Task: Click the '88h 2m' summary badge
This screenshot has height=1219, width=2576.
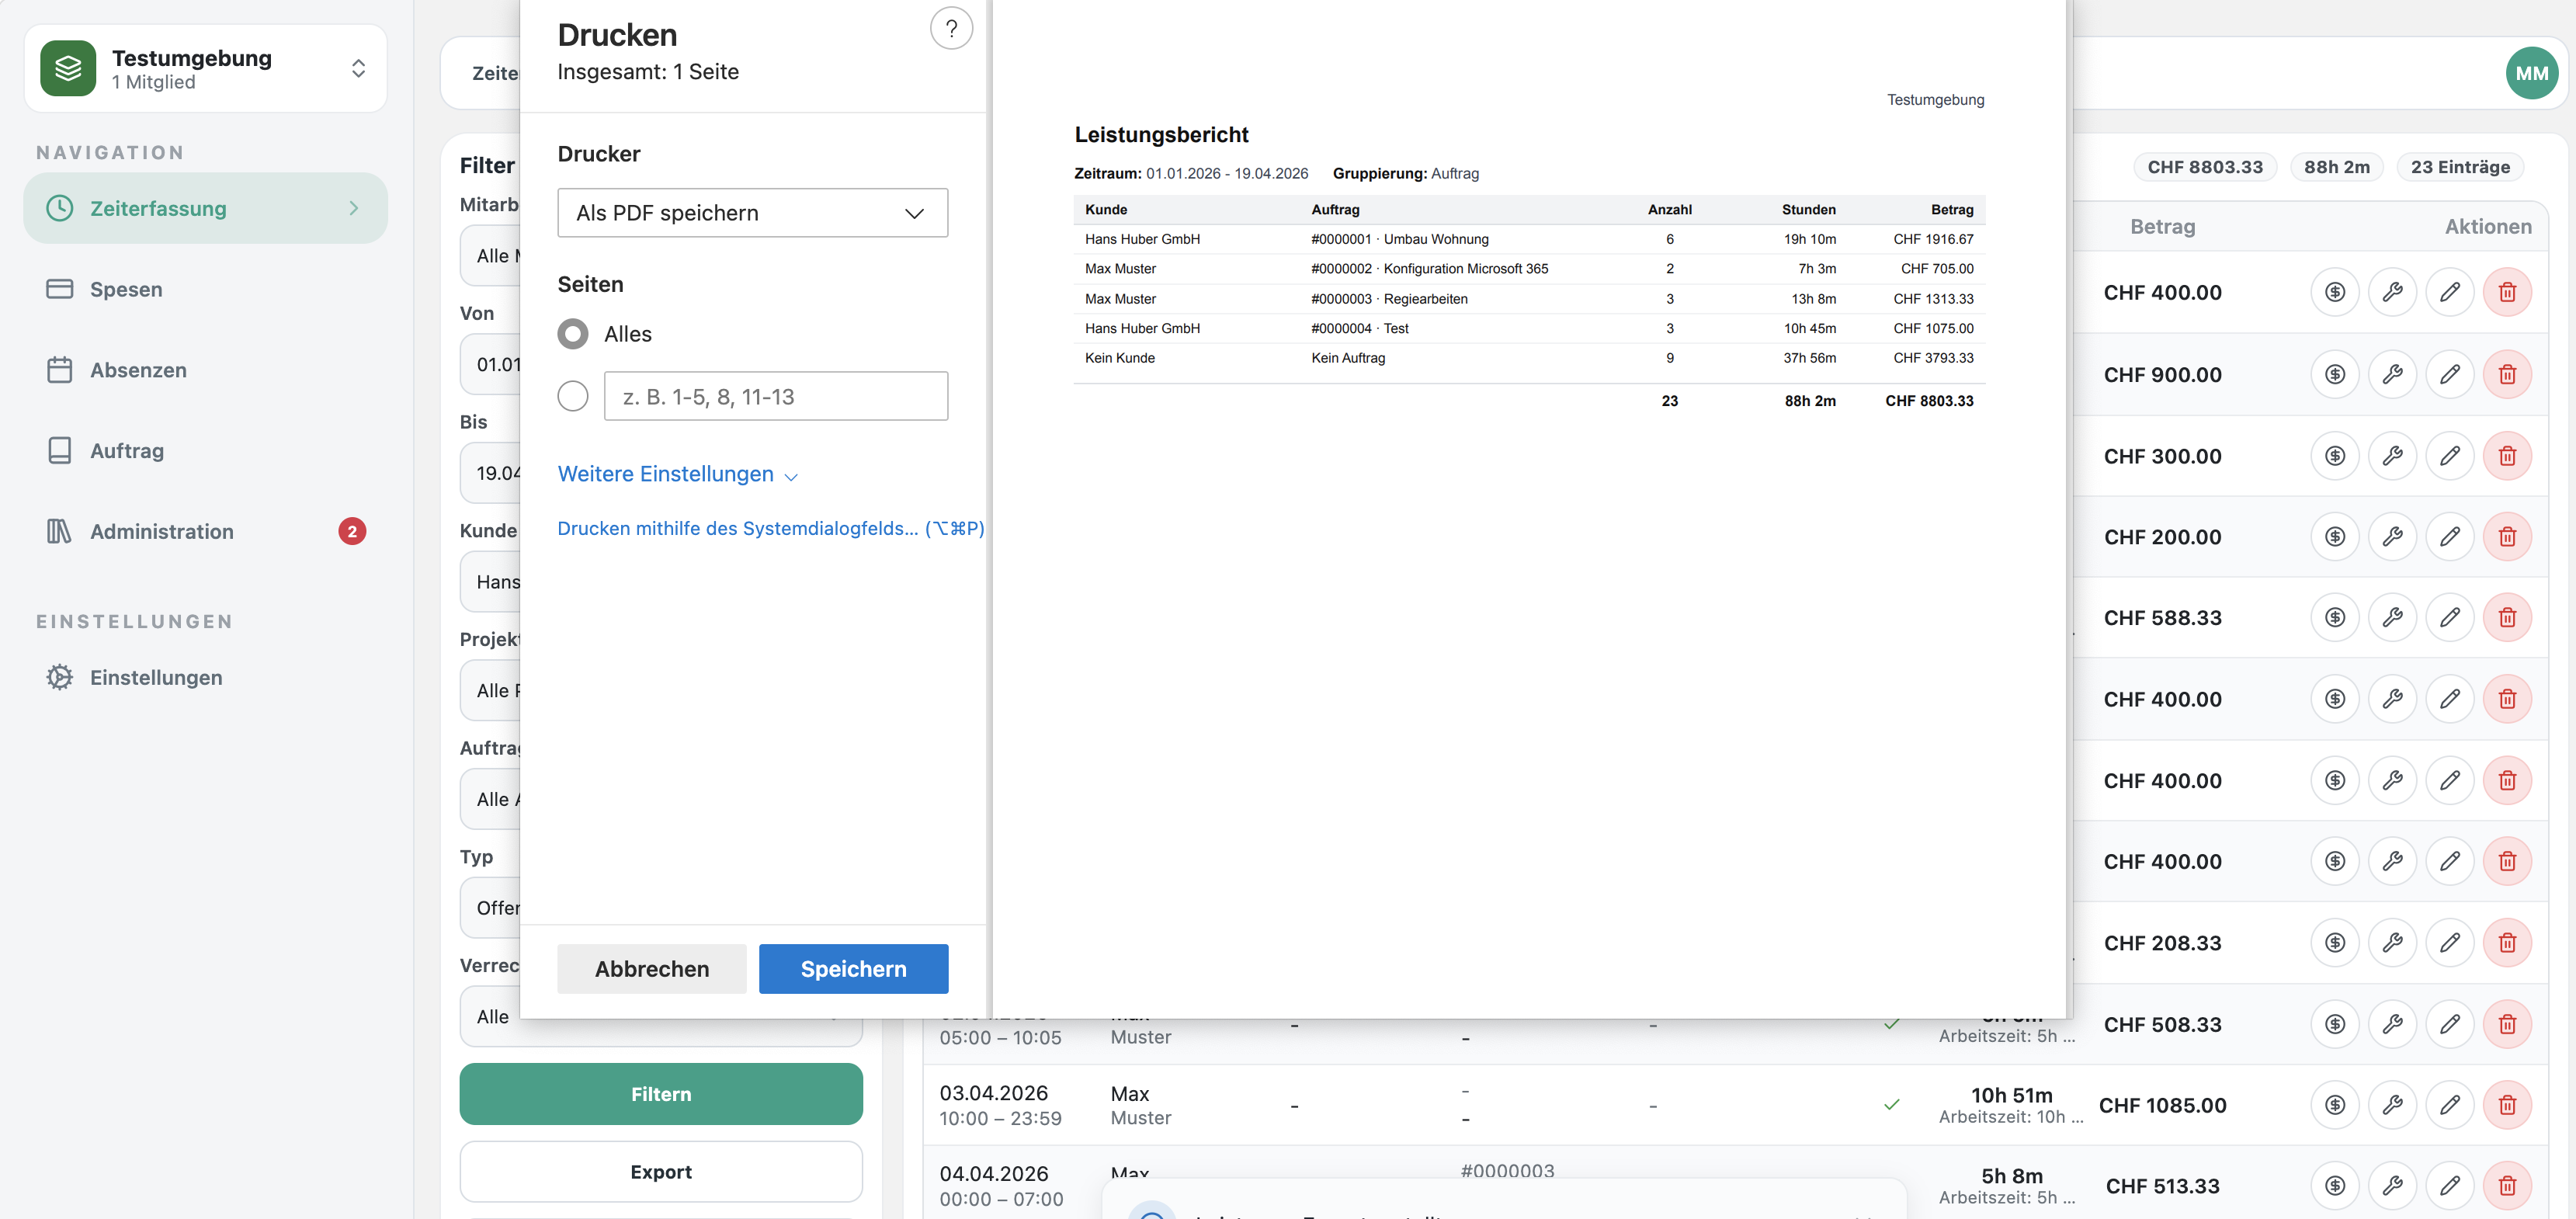Action: [2336, 167]
